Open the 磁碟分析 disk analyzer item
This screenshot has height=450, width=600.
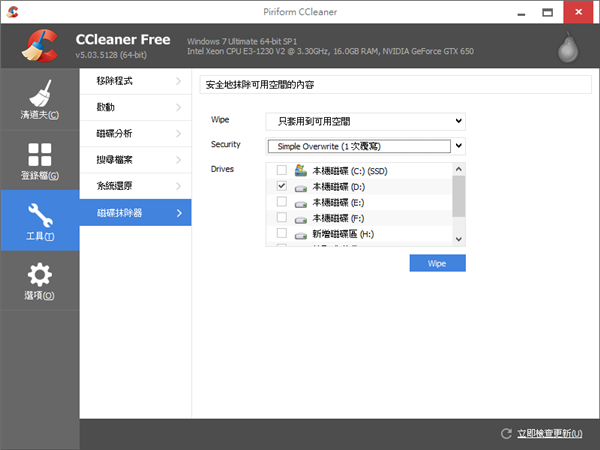(135, 134)
